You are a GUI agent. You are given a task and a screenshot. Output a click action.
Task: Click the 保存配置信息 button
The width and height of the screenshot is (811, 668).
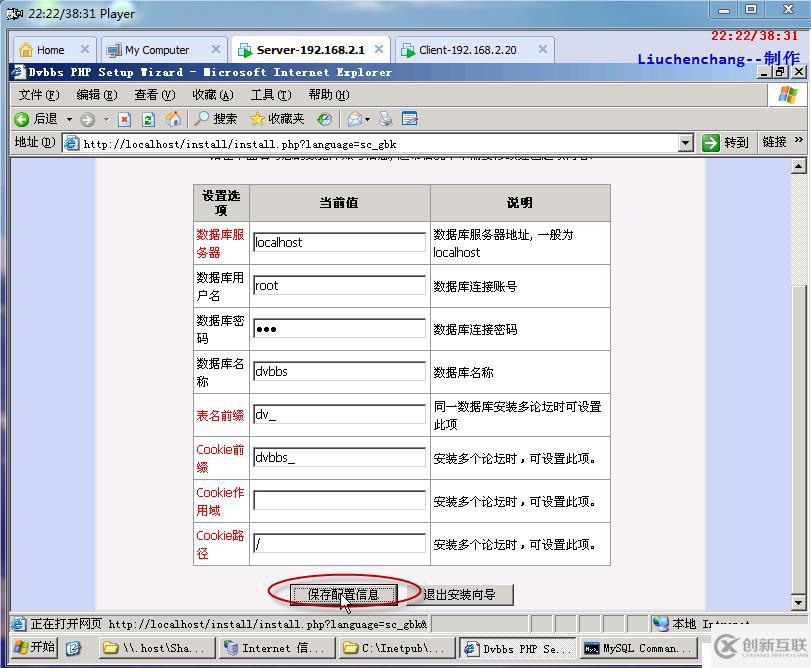tap(343, 595)
